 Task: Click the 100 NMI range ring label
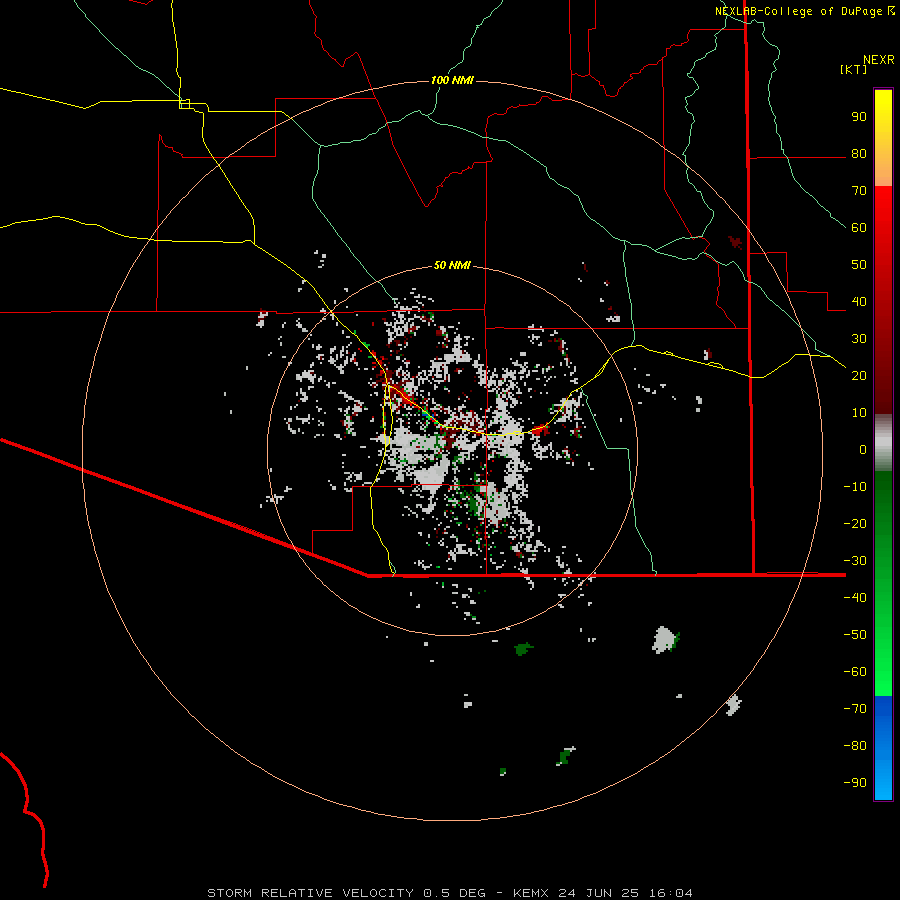(x=452, y=80)
